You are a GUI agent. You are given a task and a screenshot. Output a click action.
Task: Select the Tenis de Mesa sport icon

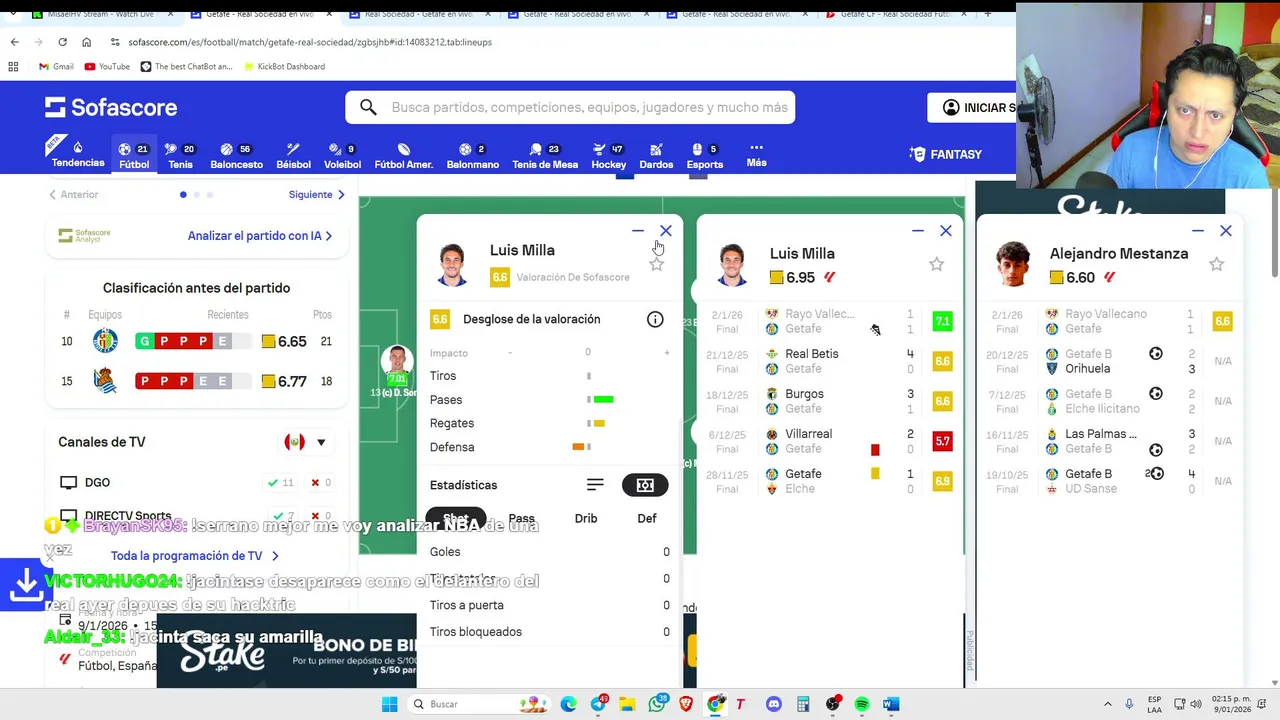[x=545, y=155]
